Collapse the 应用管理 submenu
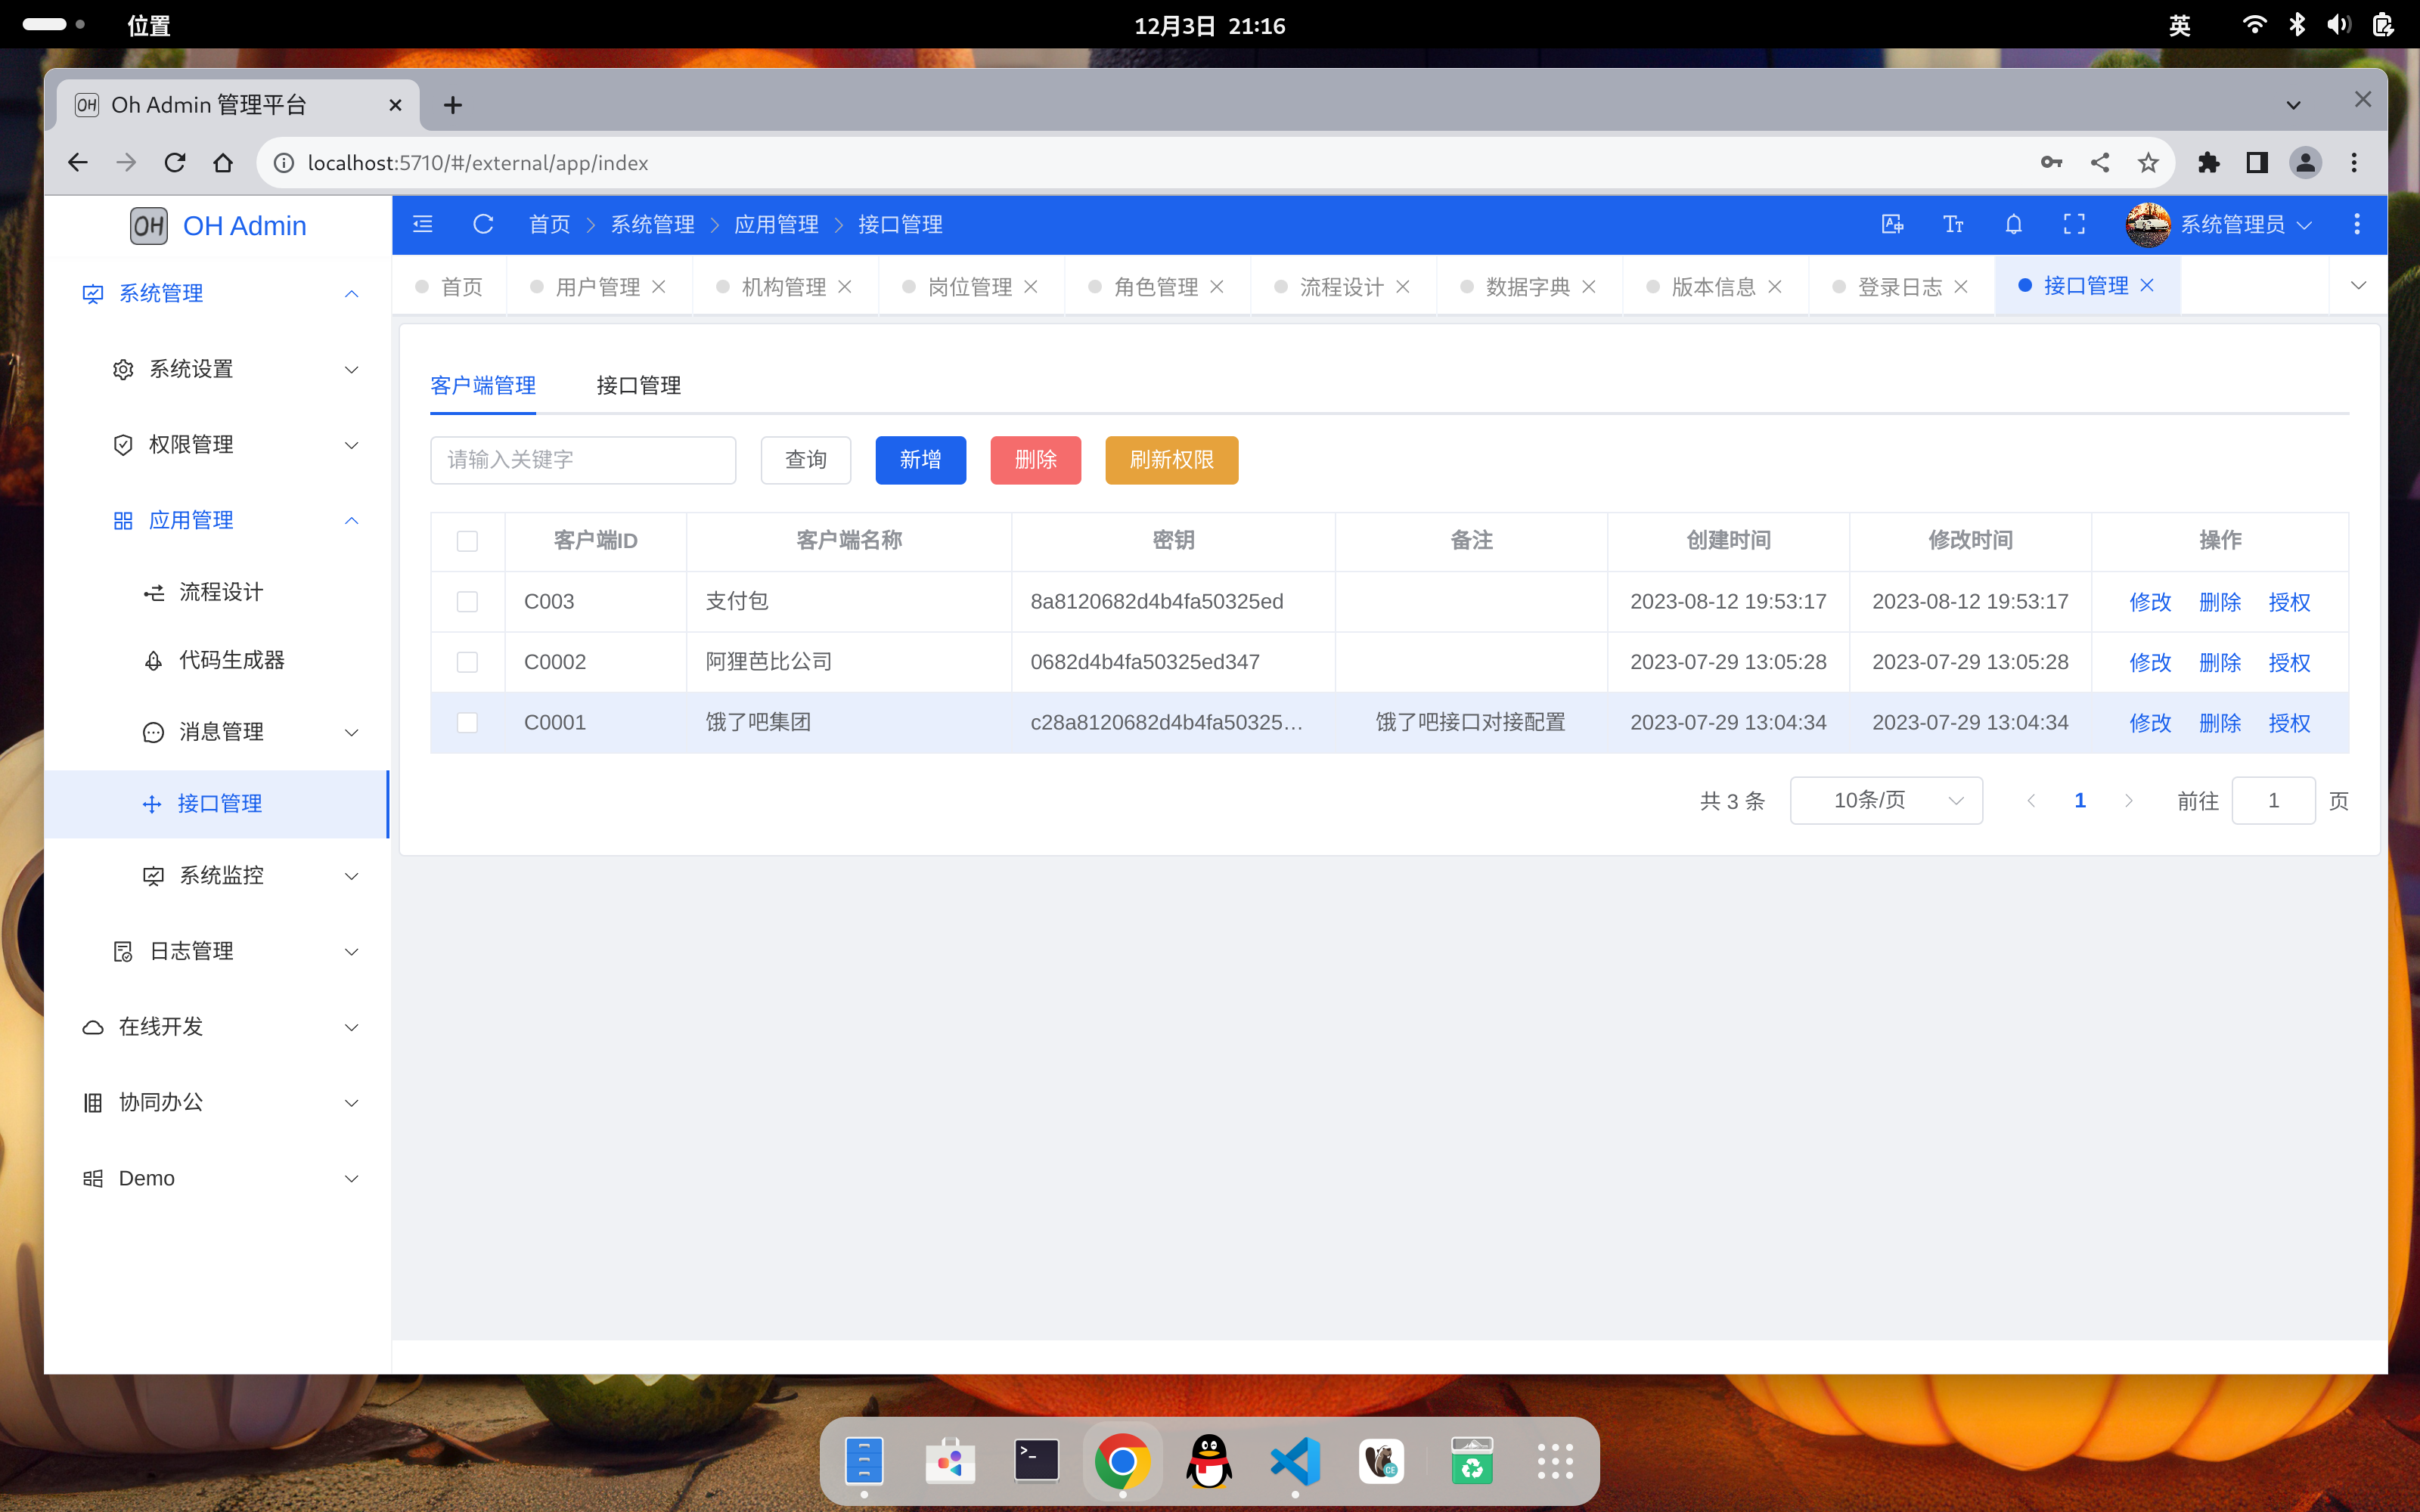This screenshot has width=2420, height=1512. (217, 520)
